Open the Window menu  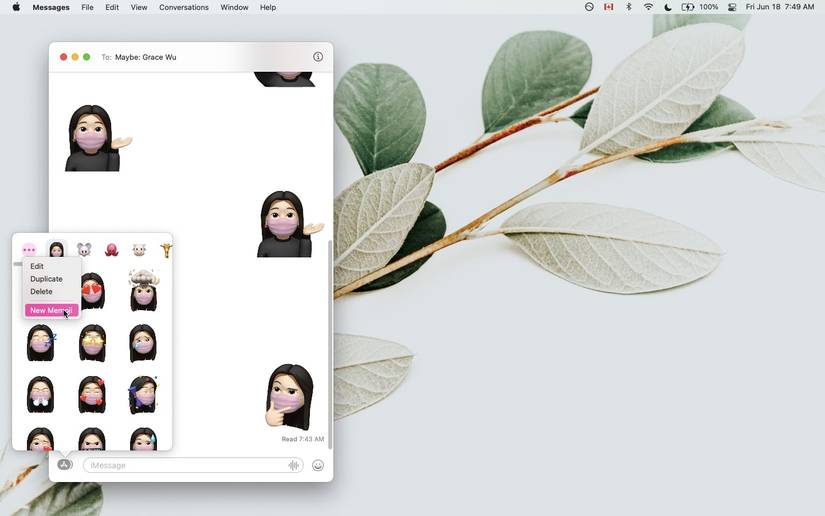pyautogui.click(x=234, y=7)
